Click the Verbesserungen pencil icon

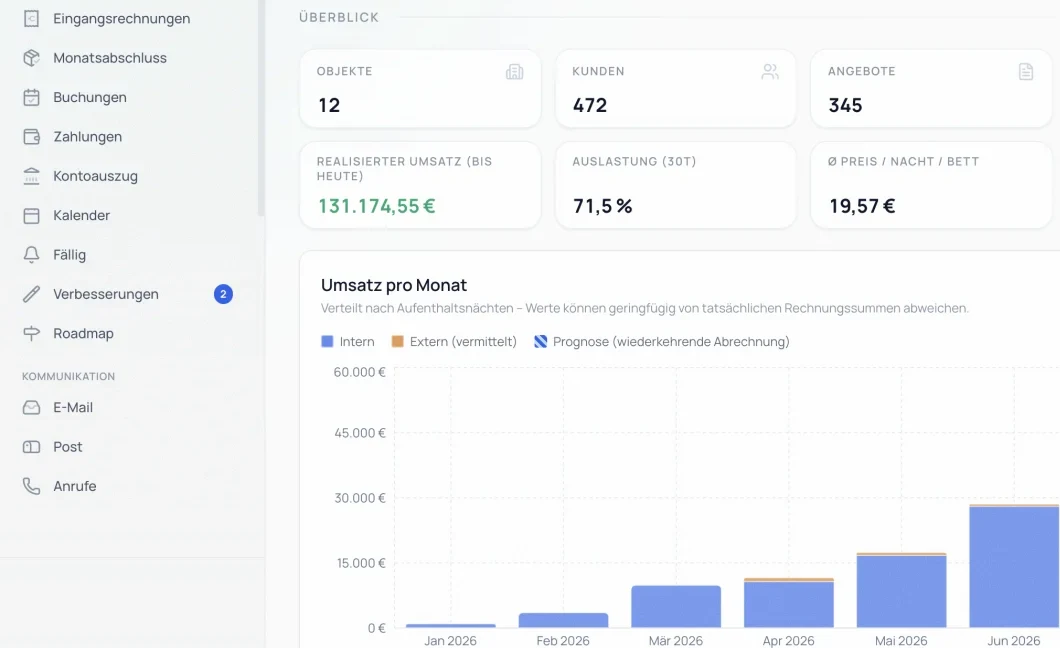click(31, 294)
